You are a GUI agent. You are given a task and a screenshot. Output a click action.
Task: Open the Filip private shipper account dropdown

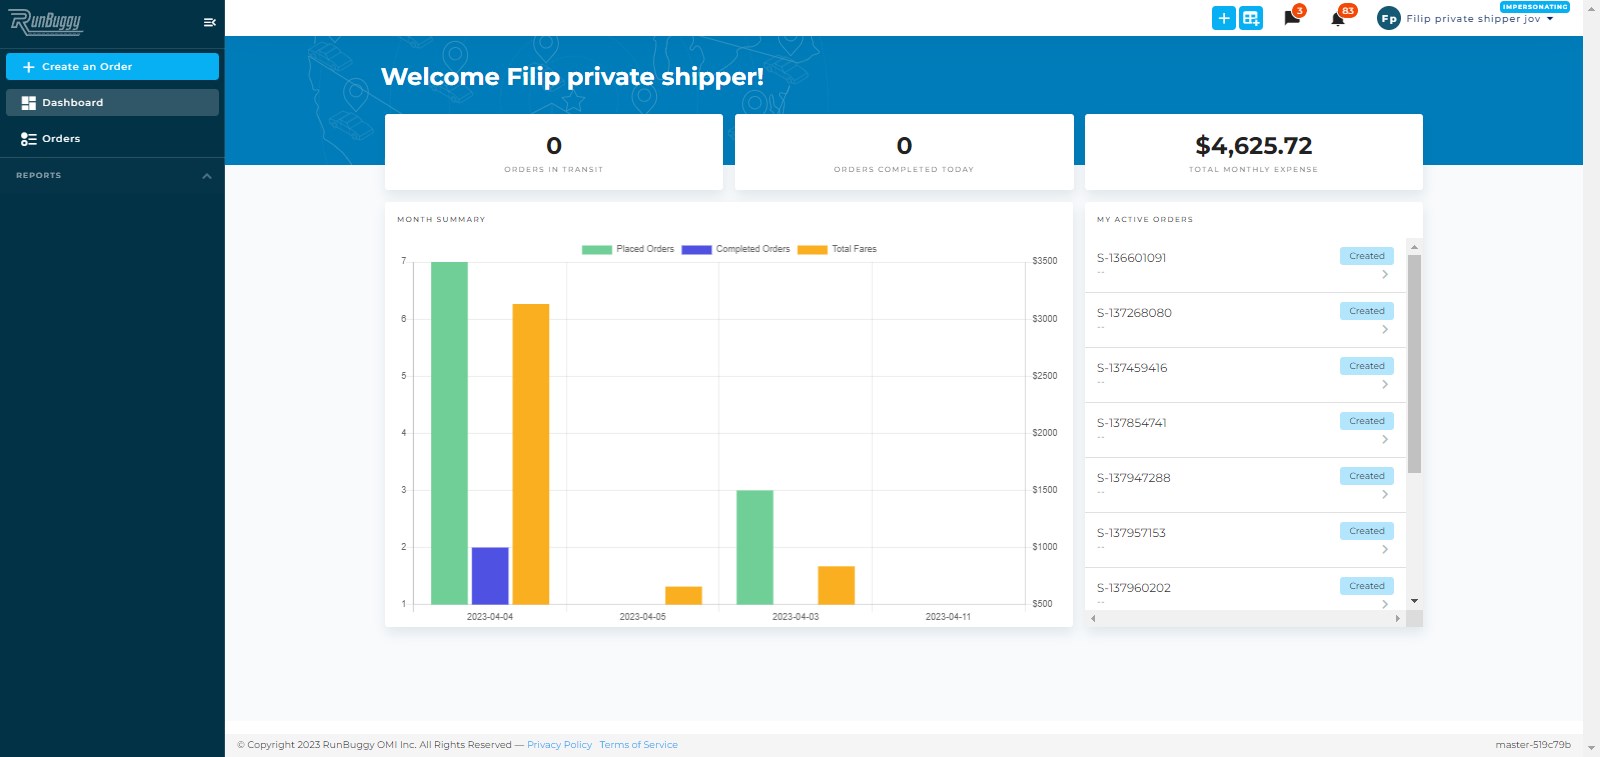click(1480, 19)
